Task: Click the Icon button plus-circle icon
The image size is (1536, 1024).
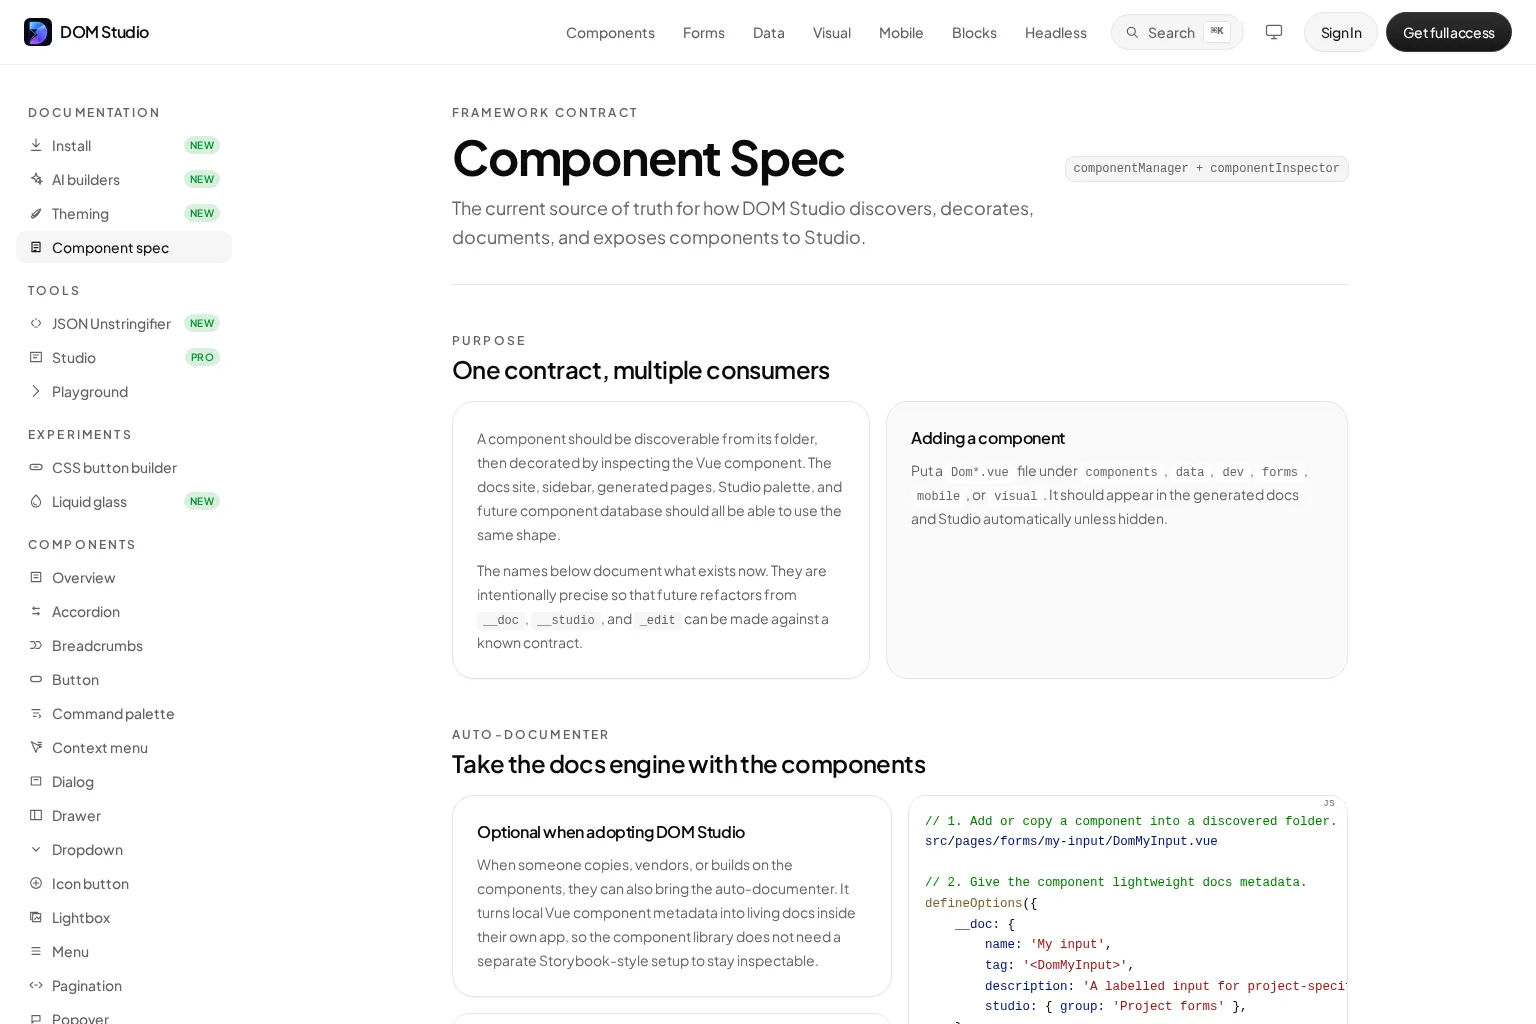Action: pyautogui.click(x=36, y=883)
